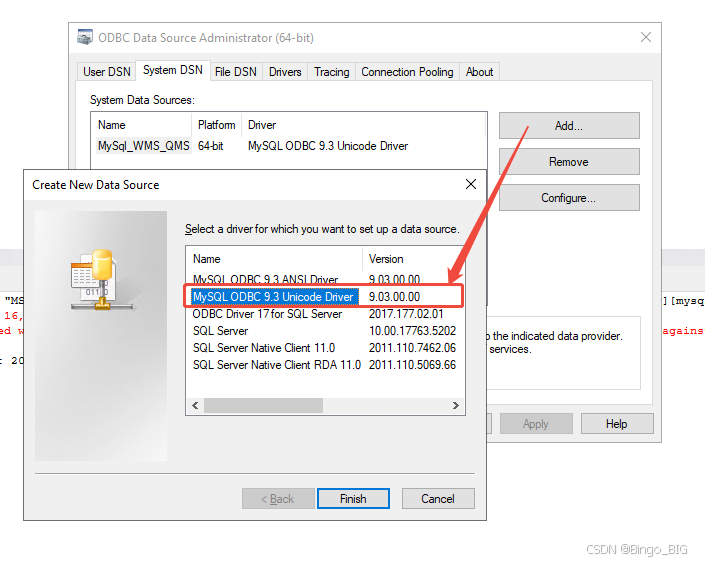Close the Create New Data Source dialog
This screenshot has width=705, height=562.
pyautogui.click(x=471, y=184)
